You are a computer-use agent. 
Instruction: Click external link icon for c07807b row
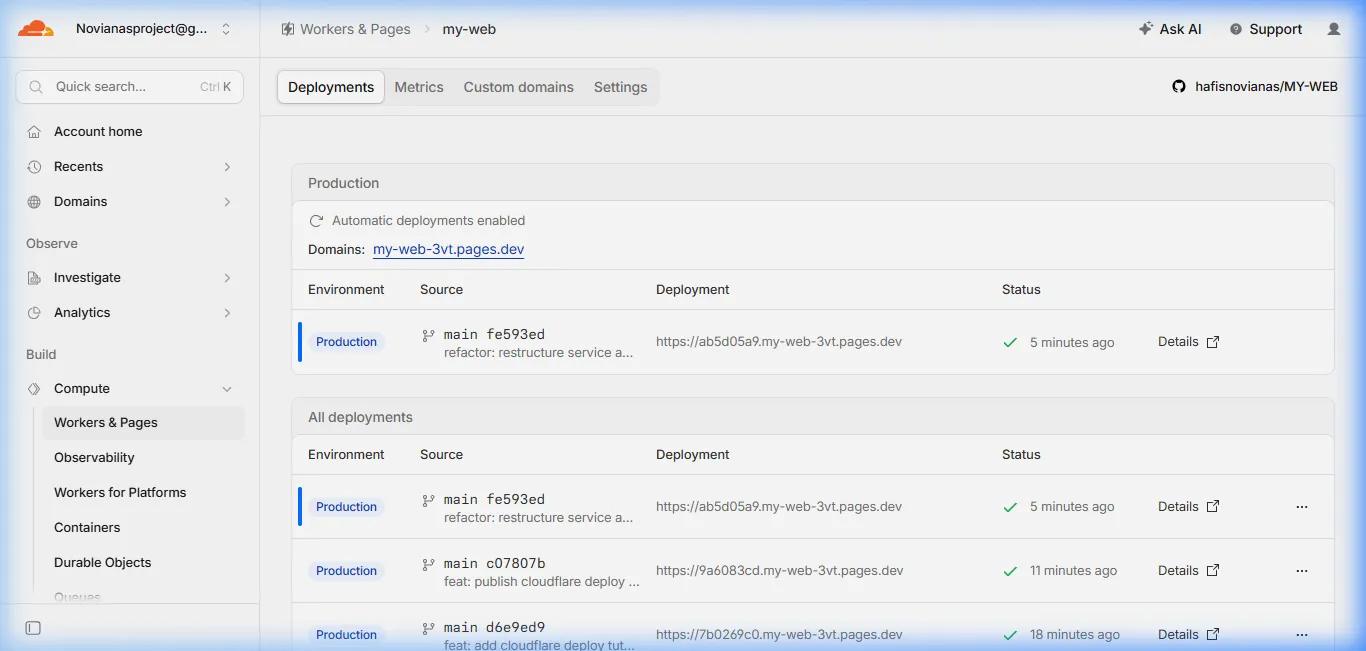pos(1213,571)
